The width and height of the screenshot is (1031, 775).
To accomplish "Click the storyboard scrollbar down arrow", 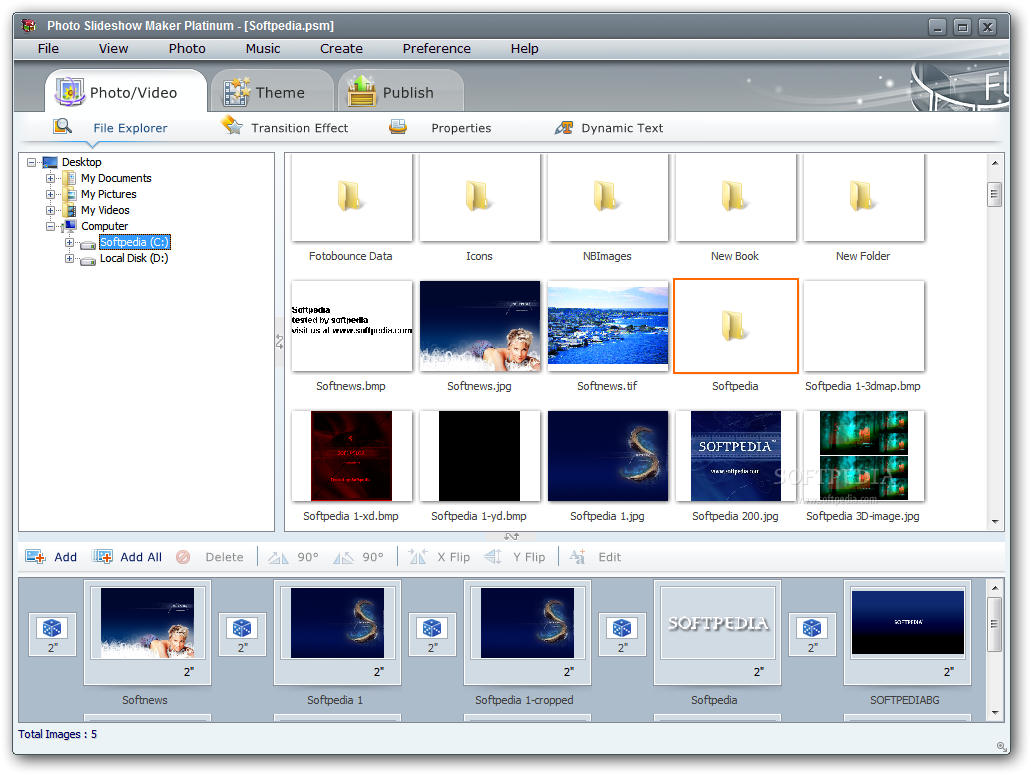I will (995, 713).
